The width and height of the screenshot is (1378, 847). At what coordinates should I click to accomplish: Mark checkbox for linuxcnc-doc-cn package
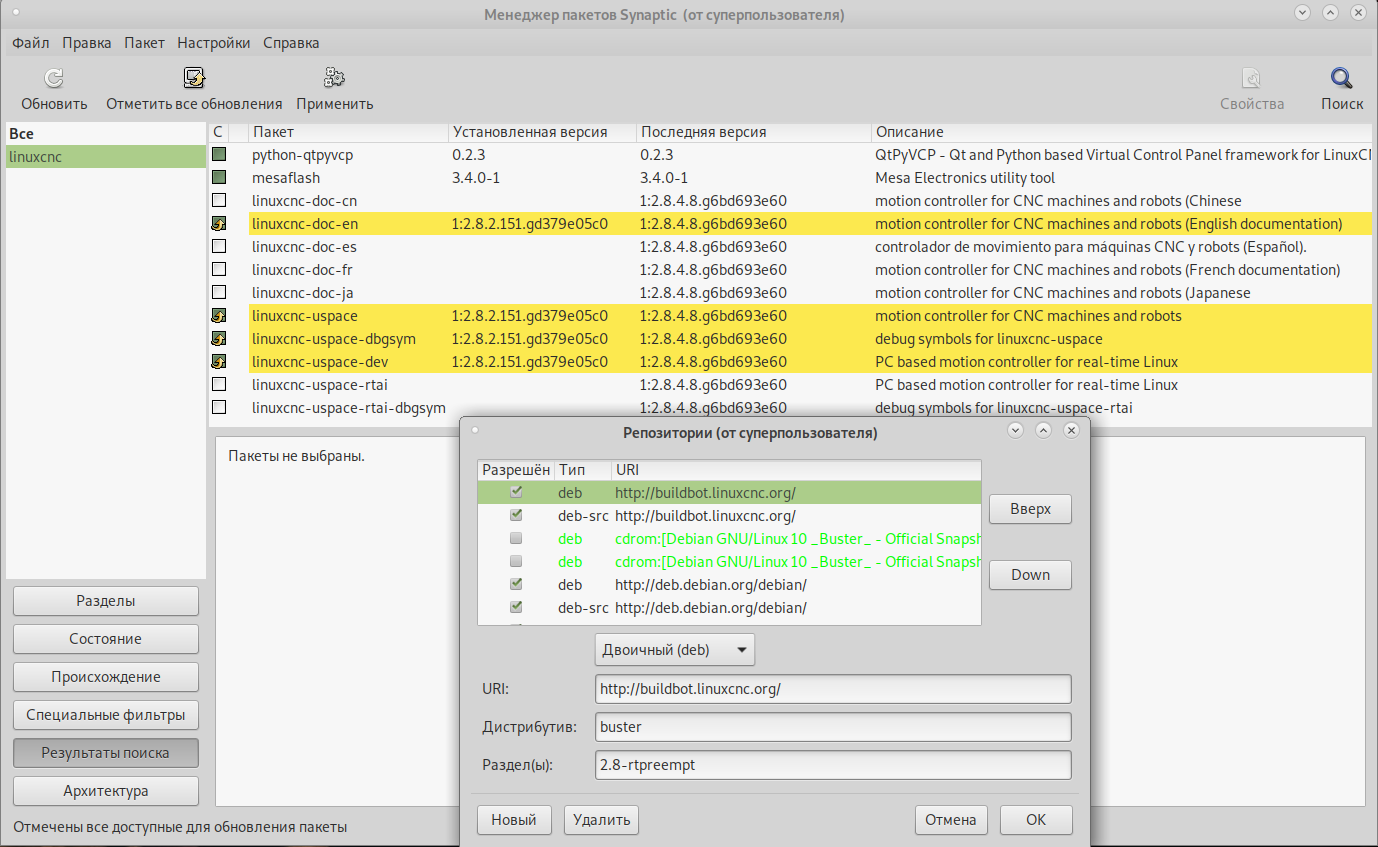[219, 201]
